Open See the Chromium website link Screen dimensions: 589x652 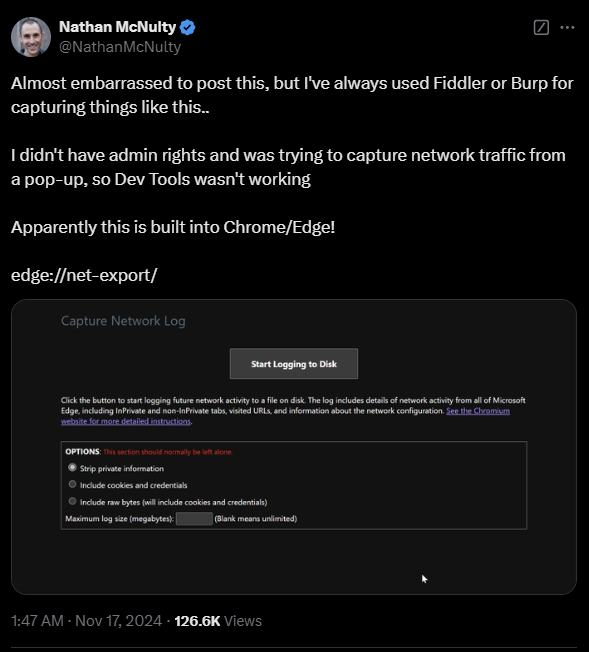pyautogui.click(x=478, y=411)
